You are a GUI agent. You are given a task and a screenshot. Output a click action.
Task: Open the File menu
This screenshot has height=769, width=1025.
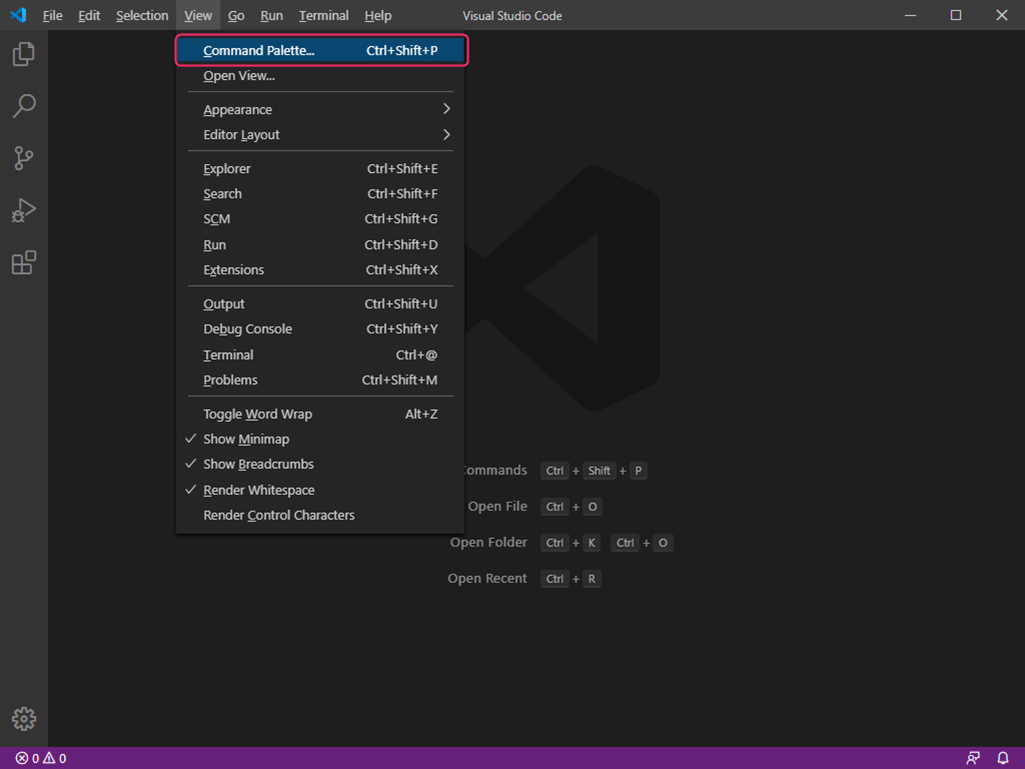52,15
